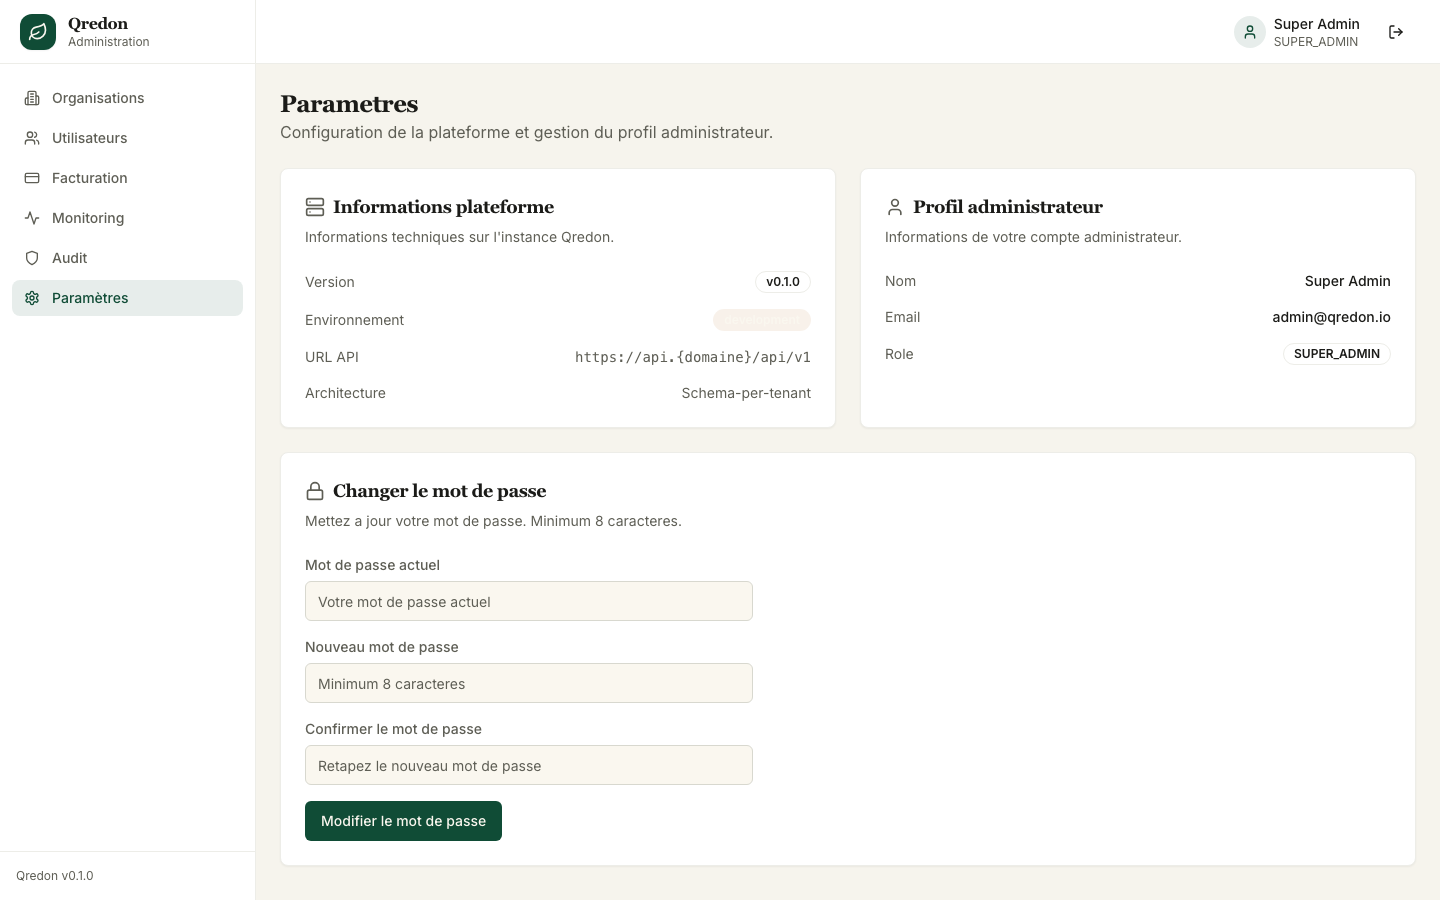This screenshot has height=900, width=1440.
Task: Click the Paramètres gear icon
Action: coord(32,298)
